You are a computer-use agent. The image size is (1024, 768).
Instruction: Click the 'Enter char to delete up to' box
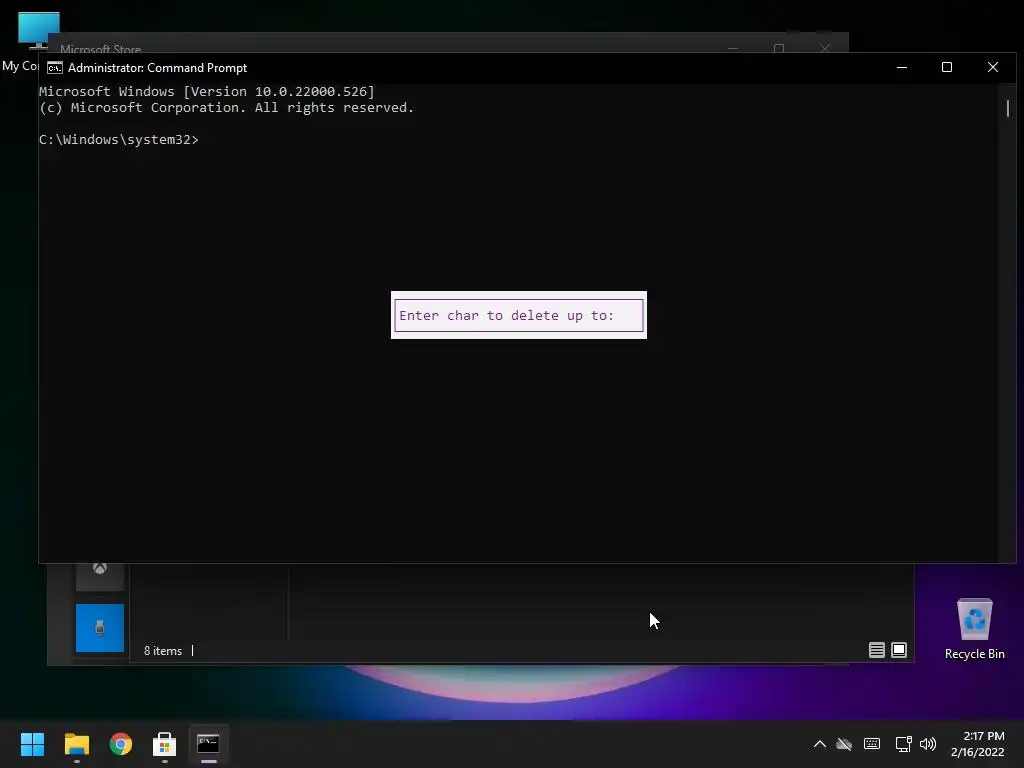tap(519, 315)
